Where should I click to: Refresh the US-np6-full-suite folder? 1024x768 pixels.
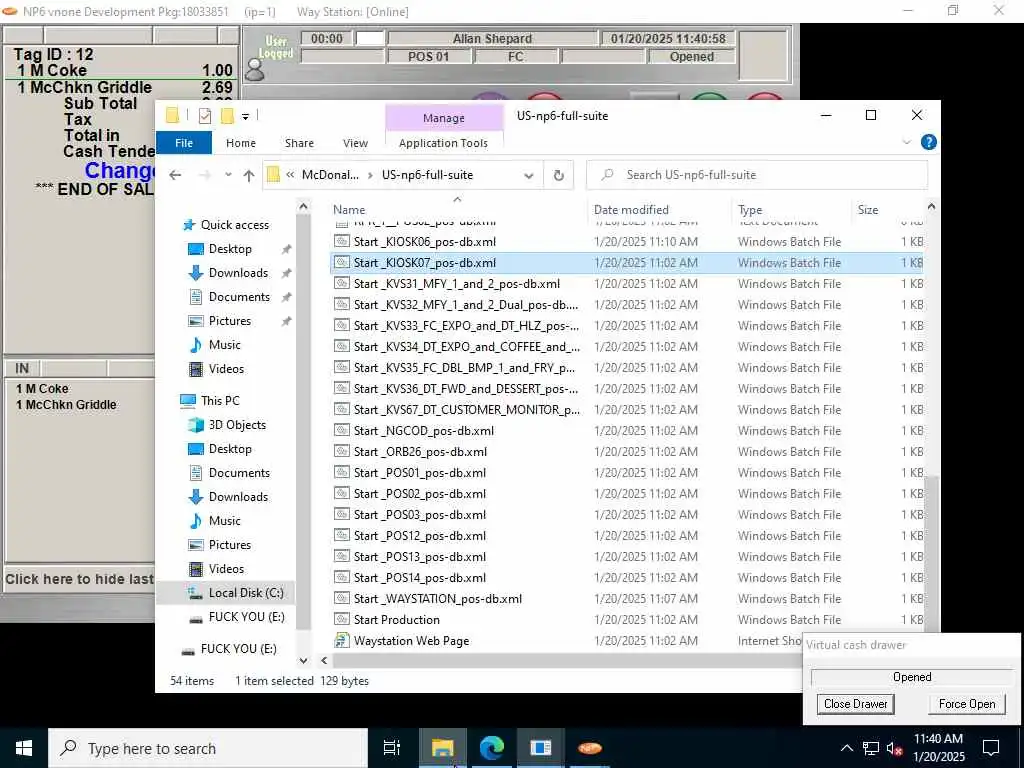click(x=558, y=175)
